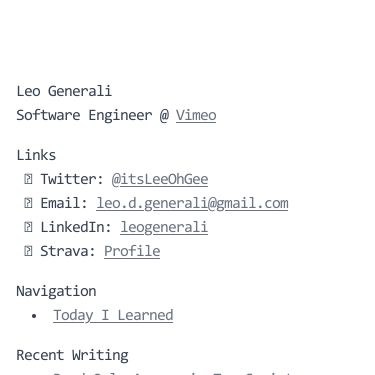Click the Software Engineer @ text

tap(93, 115)
